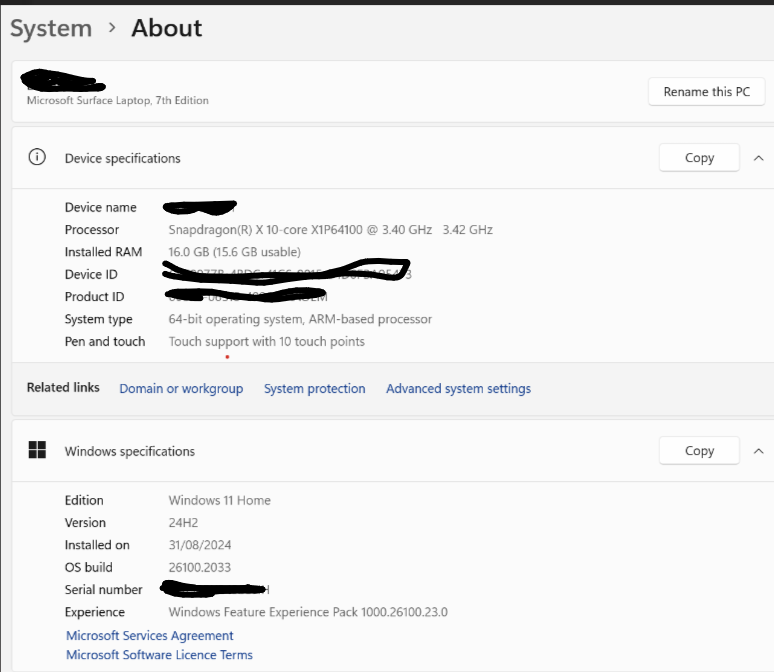Click the Installed on label
Viewport: 774px width, 672px height.
click(97, 545)
